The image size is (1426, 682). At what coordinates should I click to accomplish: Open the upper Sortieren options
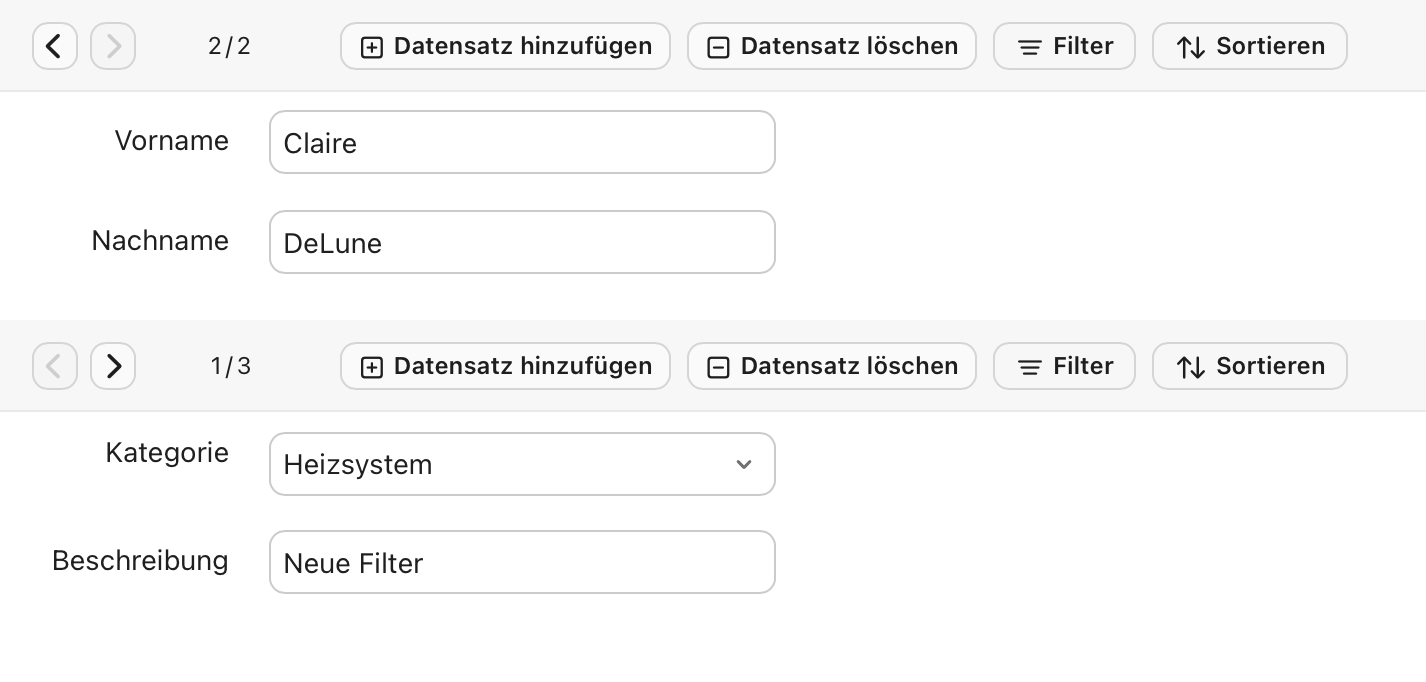[1249, 46]
